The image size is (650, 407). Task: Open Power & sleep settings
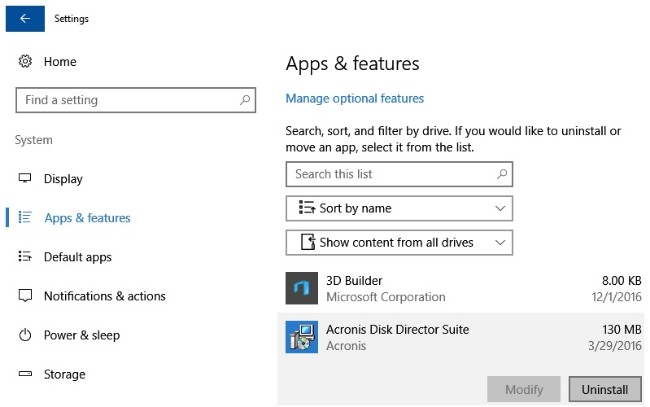pos(82,335)
